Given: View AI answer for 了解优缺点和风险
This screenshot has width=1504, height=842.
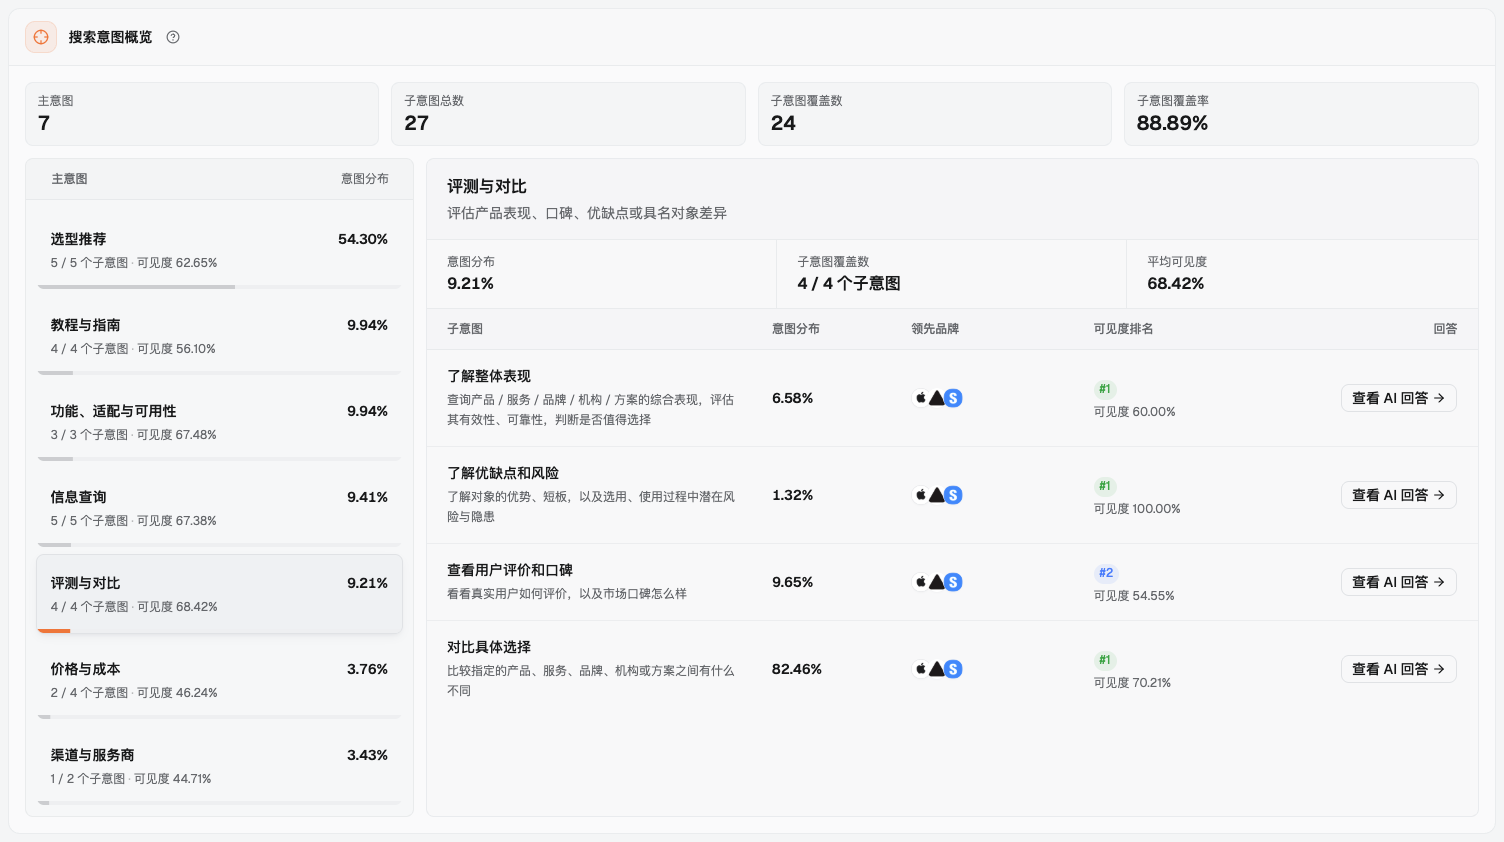Looking at the screenshot, I should pyautogui.click(x=1398, y=495).
